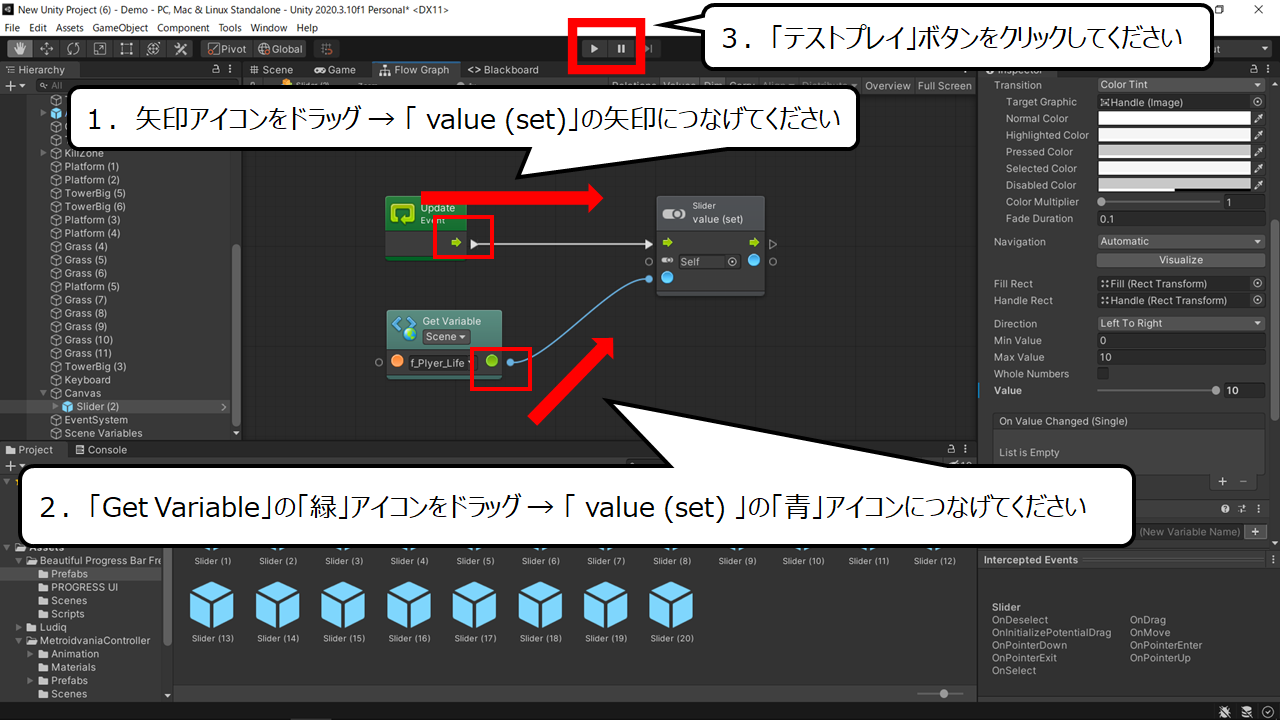The width and height of the screenshot is (1280, 720).
Task: Switch to the Console tab
Action: 100,450
